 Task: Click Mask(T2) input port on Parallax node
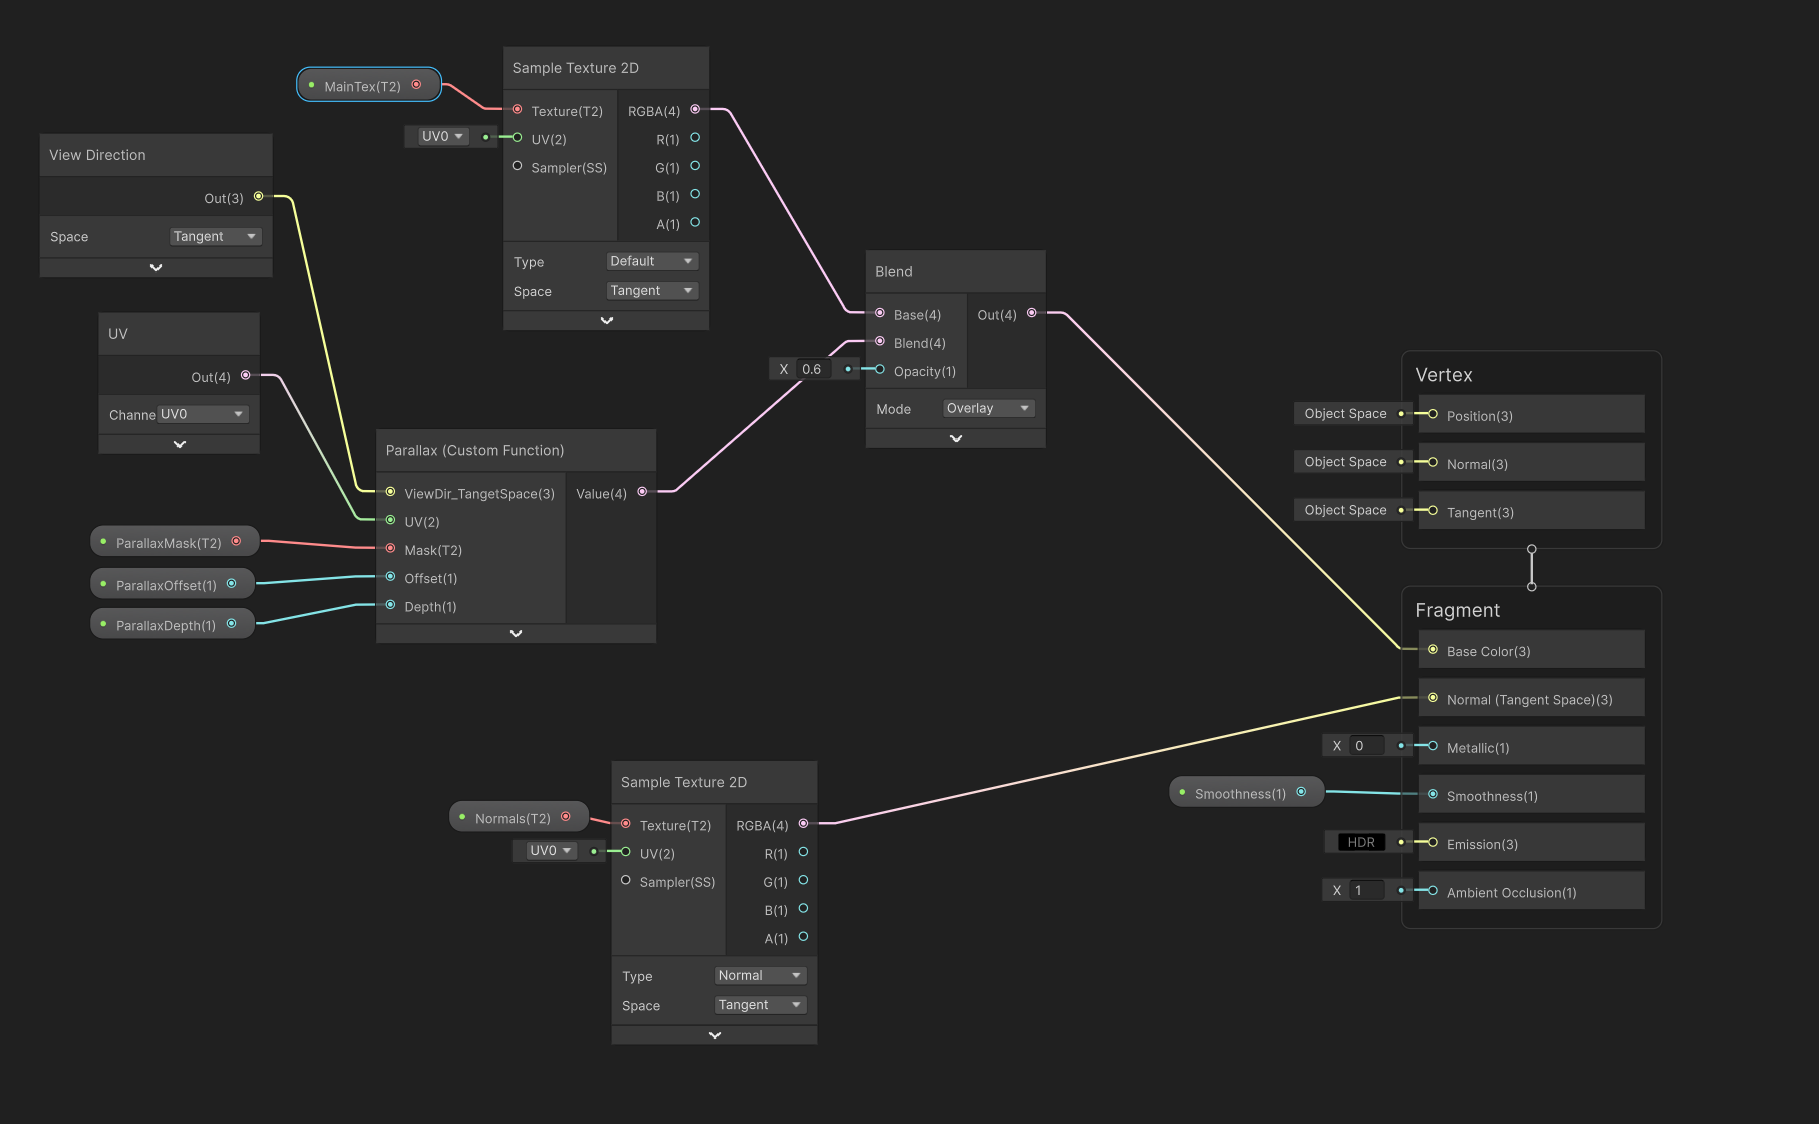click(390, 548)
